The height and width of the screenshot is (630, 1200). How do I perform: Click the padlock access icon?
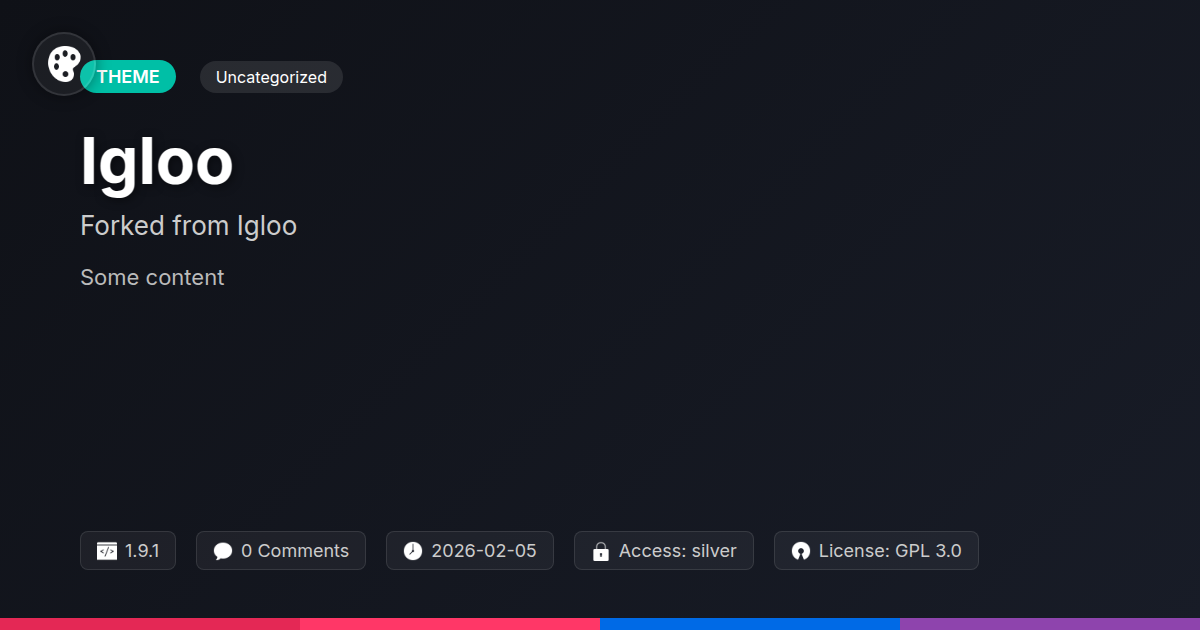[601, 551]
